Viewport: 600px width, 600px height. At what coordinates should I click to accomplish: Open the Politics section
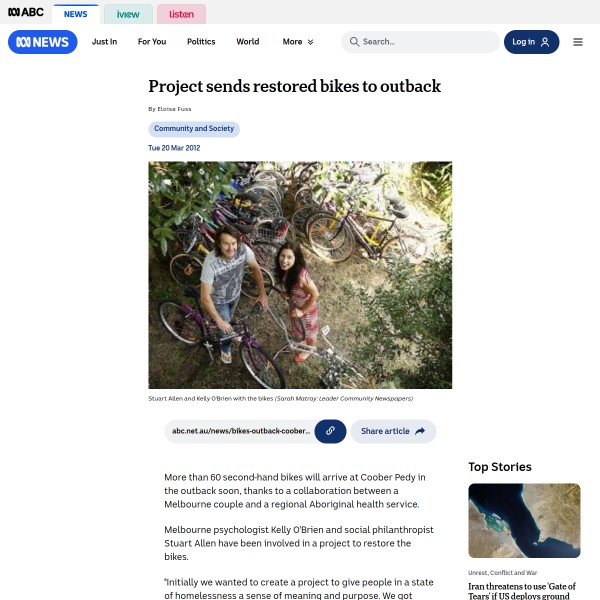click(x=201, y=42)
